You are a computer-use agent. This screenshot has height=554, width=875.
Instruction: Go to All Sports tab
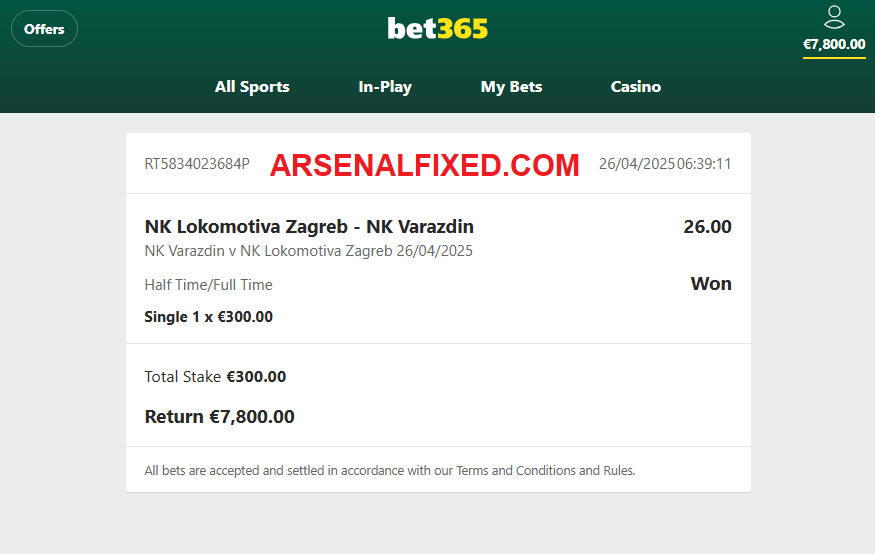coord(252,87)
